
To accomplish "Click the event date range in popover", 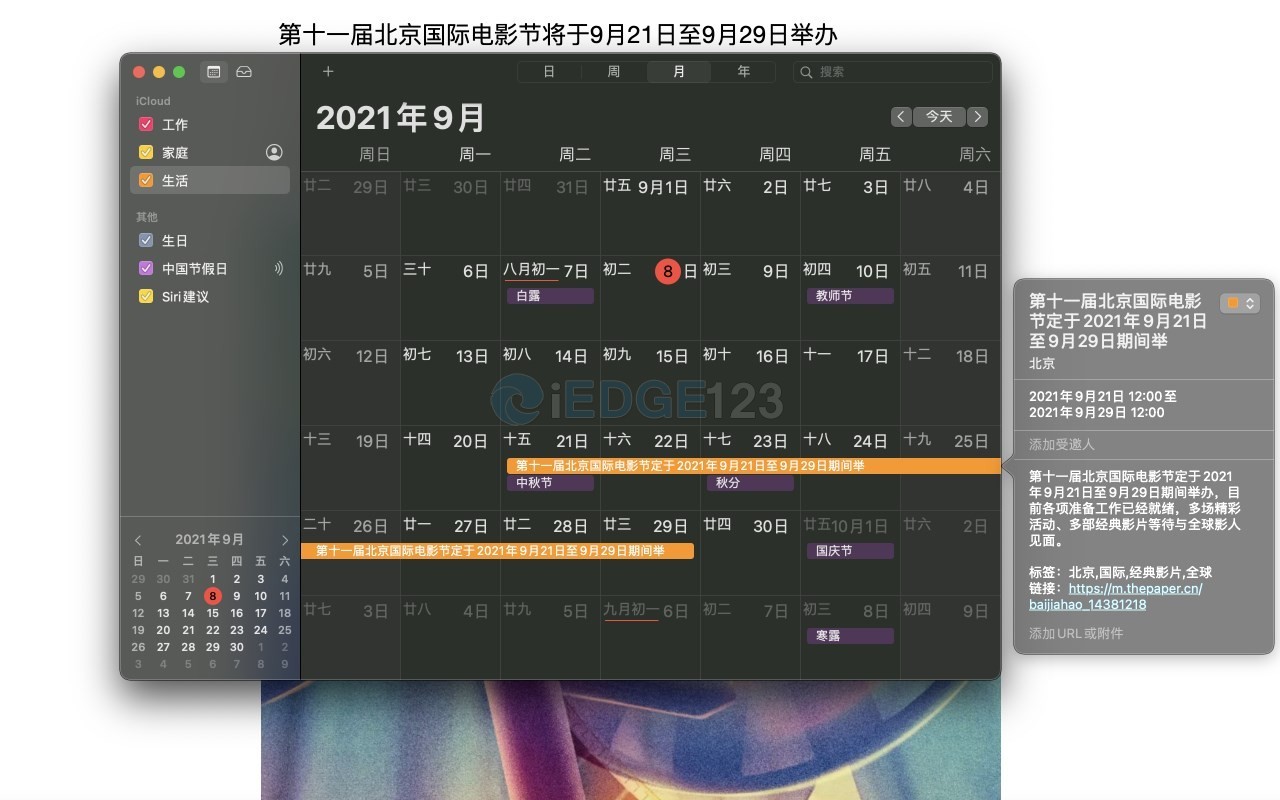I will pos(1103,404).
